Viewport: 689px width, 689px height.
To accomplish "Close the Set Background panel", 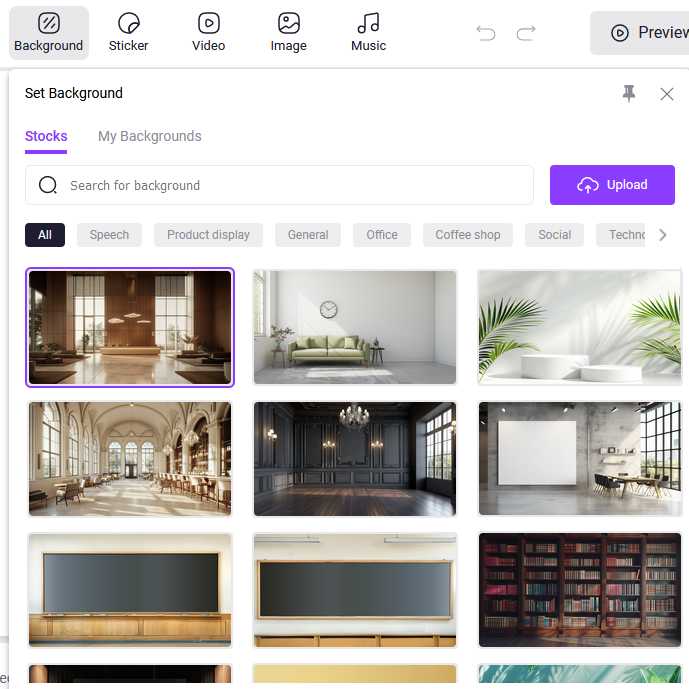I will pos(667,94).
